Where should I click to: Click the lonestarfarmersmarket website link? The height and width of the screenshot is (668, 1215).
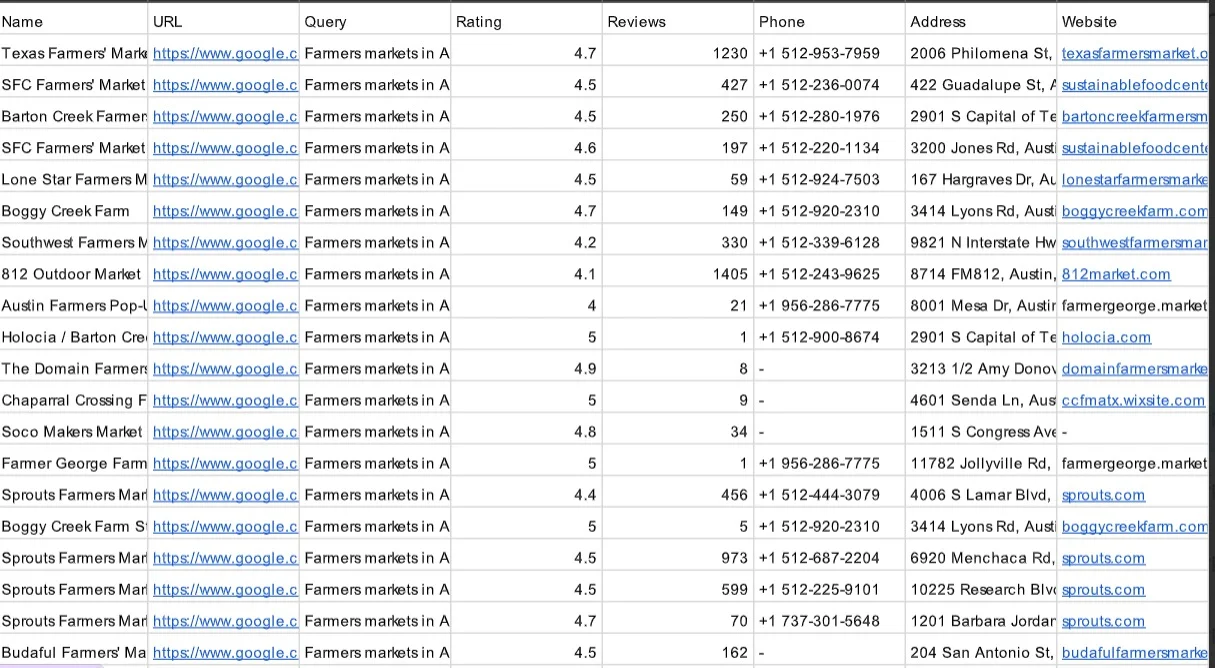pyautogui.click(x=1134, y=180)
